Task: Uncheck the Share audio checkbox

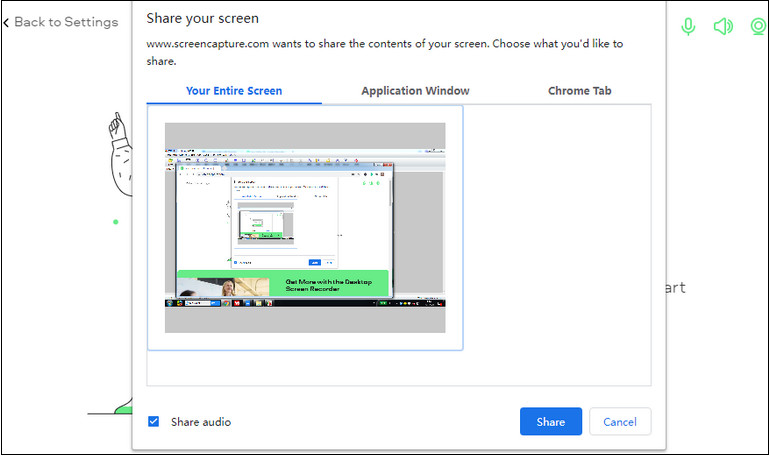Action: pyautogui.click(x=153, y=422)
